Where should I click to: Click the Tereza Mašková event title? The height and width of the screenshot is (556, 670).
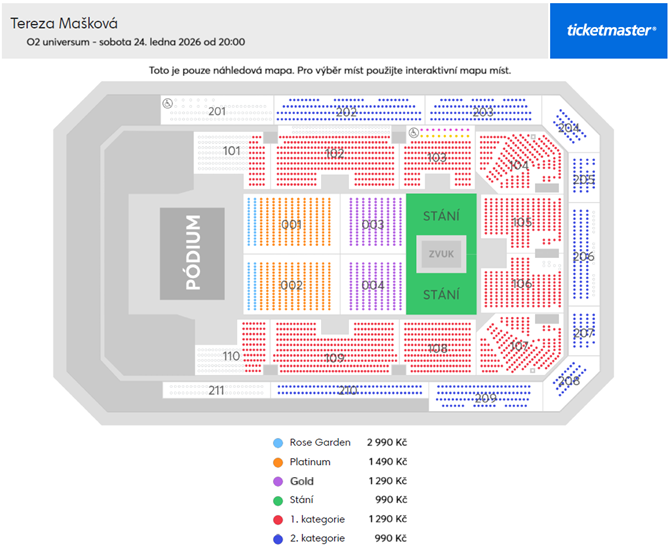pos(64,24)
